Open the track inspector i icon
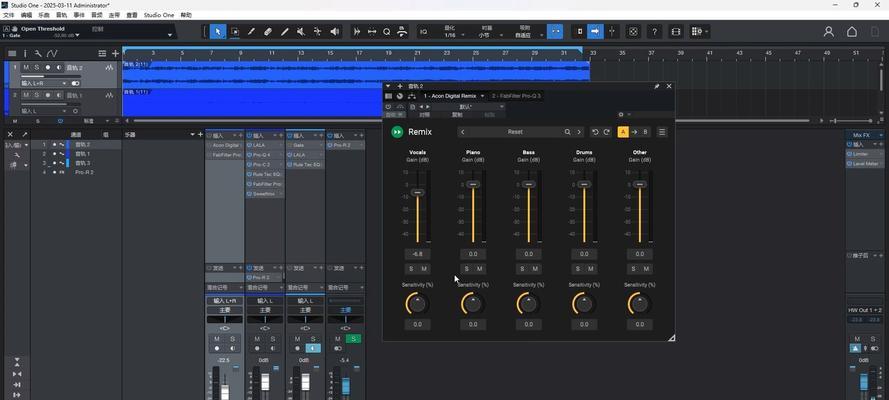 [25, 53]
